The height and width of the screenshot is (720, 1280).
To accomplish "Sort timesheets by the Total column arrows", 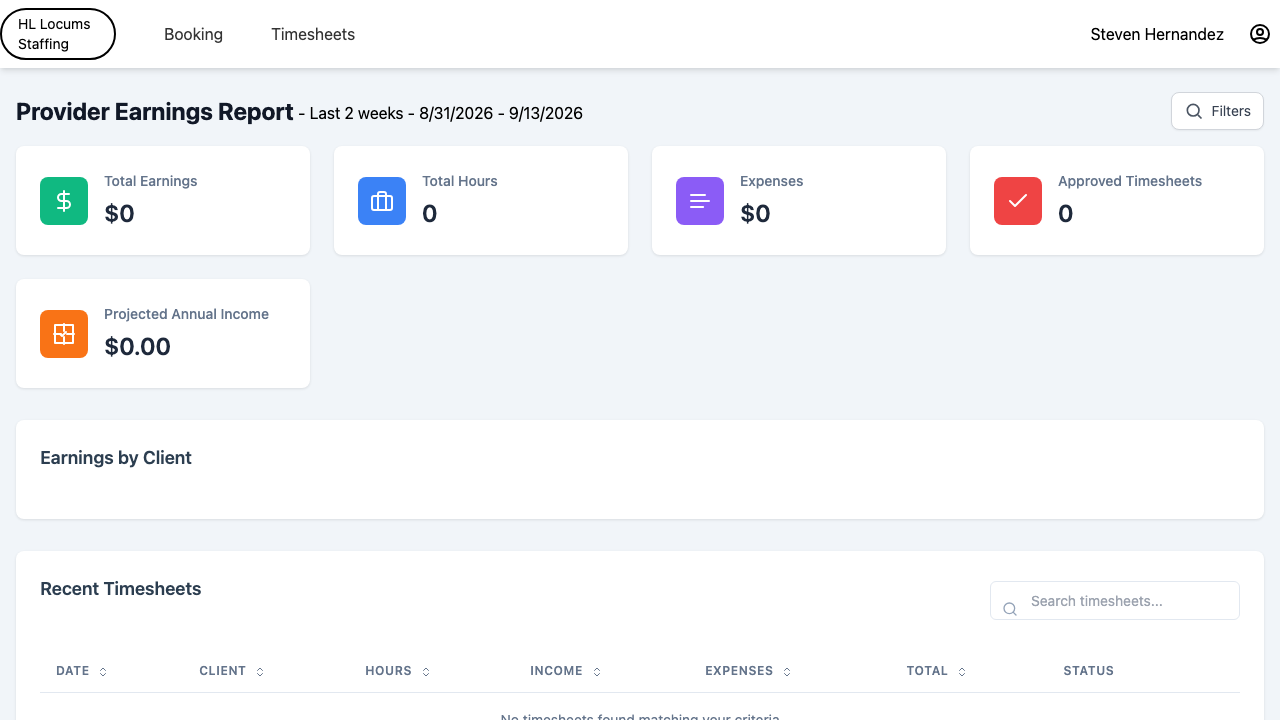I will click(962, 672).
